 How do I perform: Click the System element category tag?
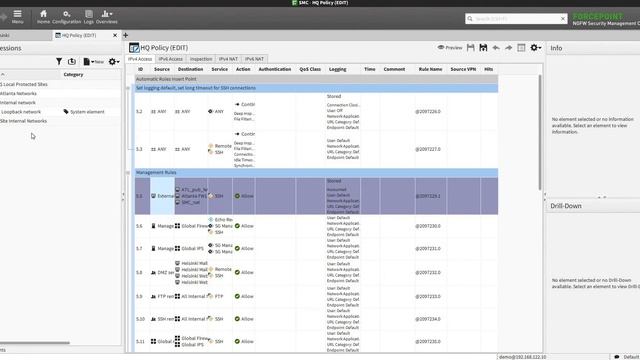(x=84, y=112)
